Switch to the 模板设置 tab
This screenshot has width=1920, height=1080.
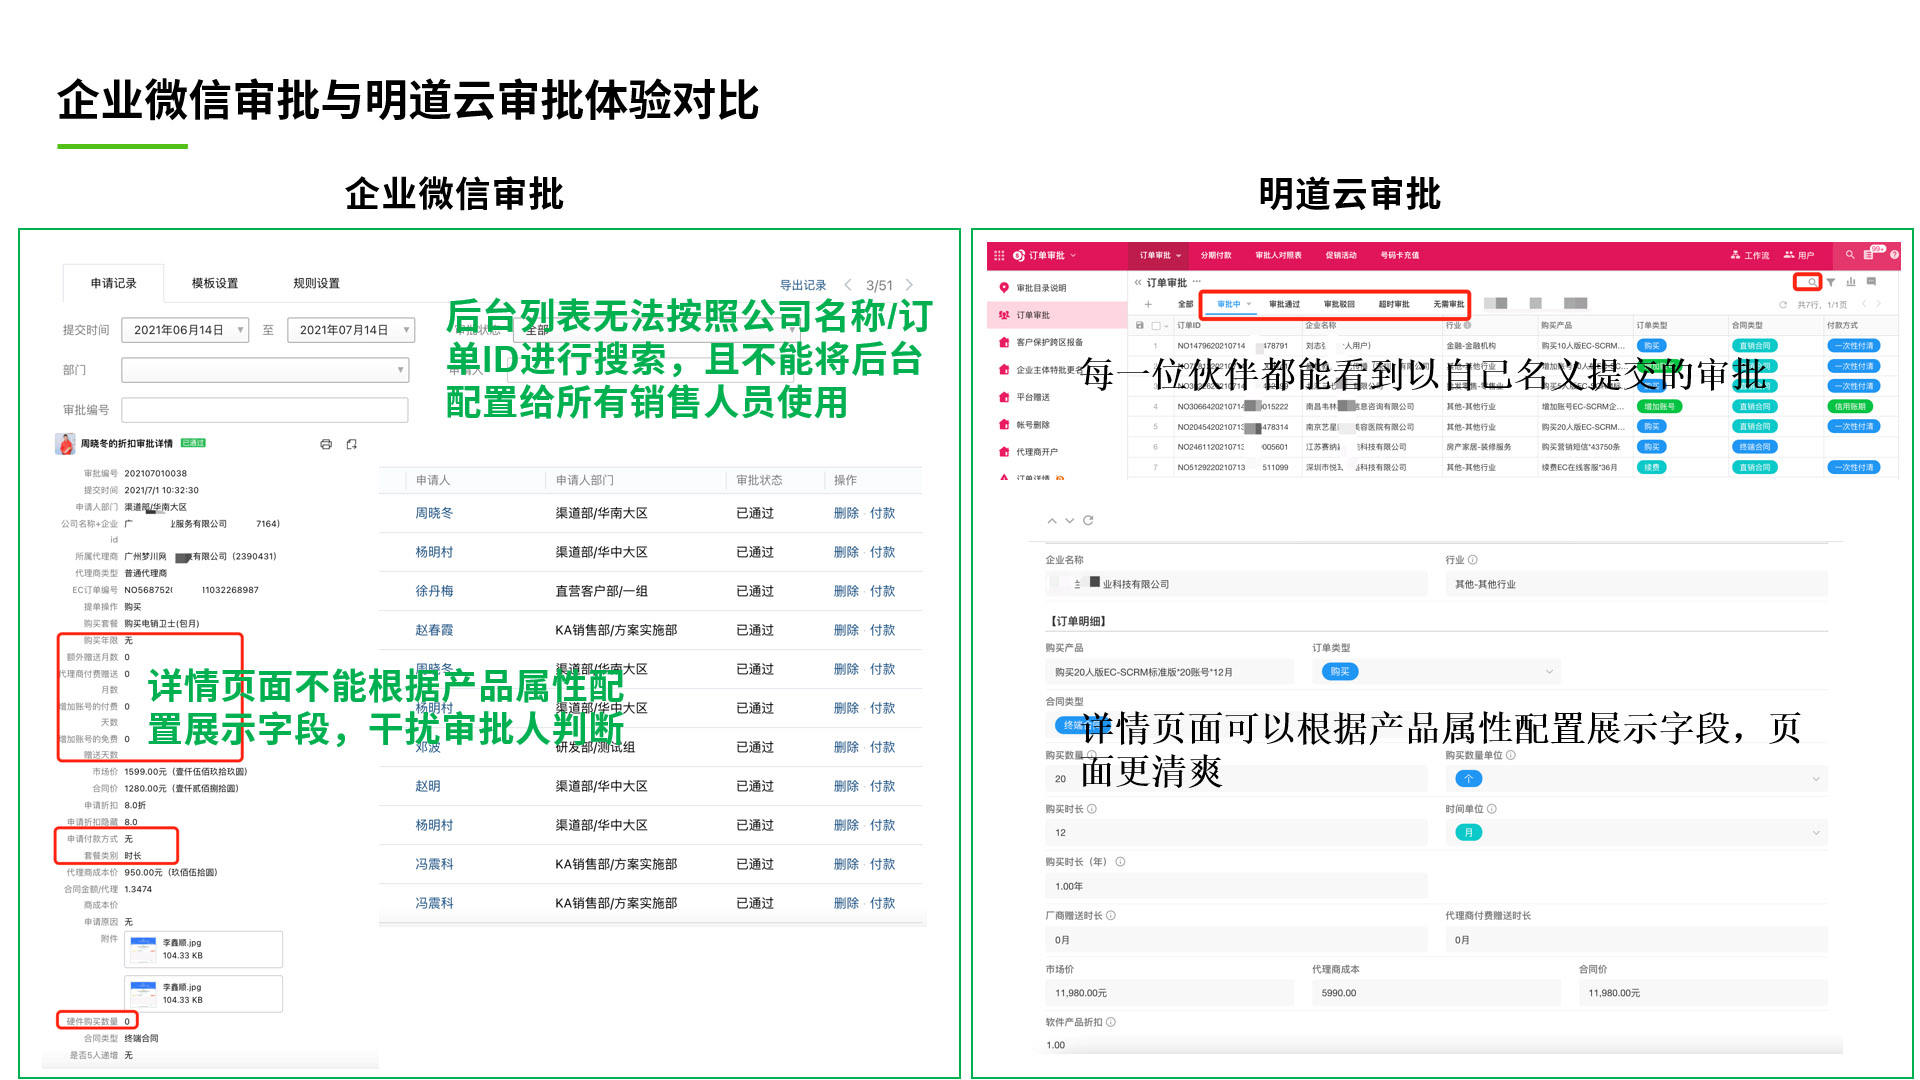(x=215, y=284)
